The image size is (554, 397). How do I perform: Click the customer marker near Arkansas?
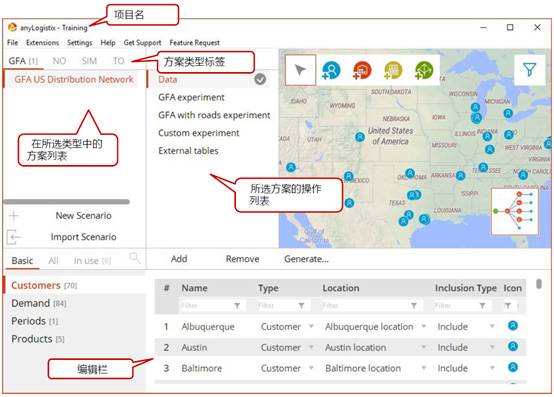(460, 175)
